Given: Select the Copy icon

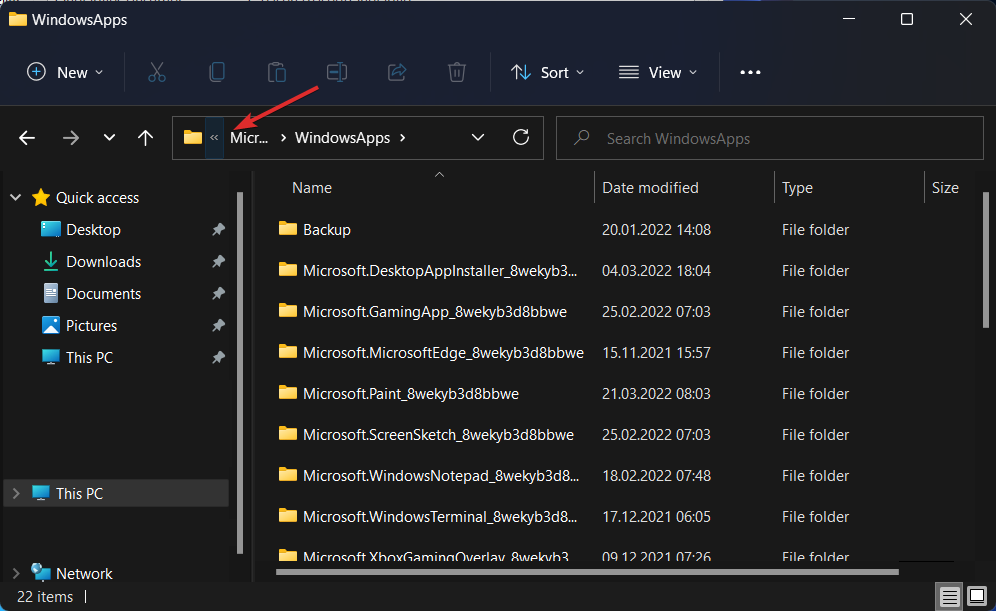Looking at the screenshot, I should coord(216,72).
